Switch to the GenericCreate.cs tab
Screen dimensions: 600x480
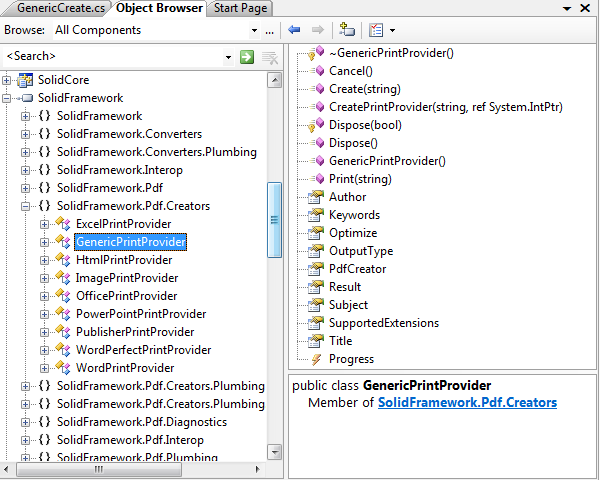click(60, 8)
